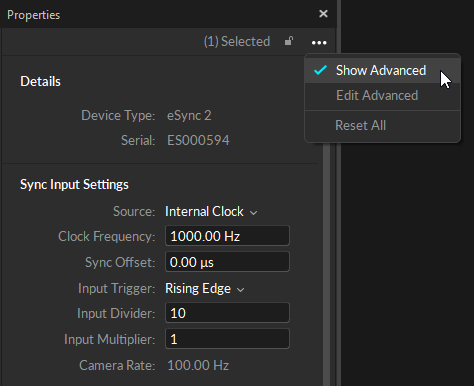The width and height of the screenshot is (474, 386).
Task: Click the Device Type eSync 2 value
Action: 189,116
